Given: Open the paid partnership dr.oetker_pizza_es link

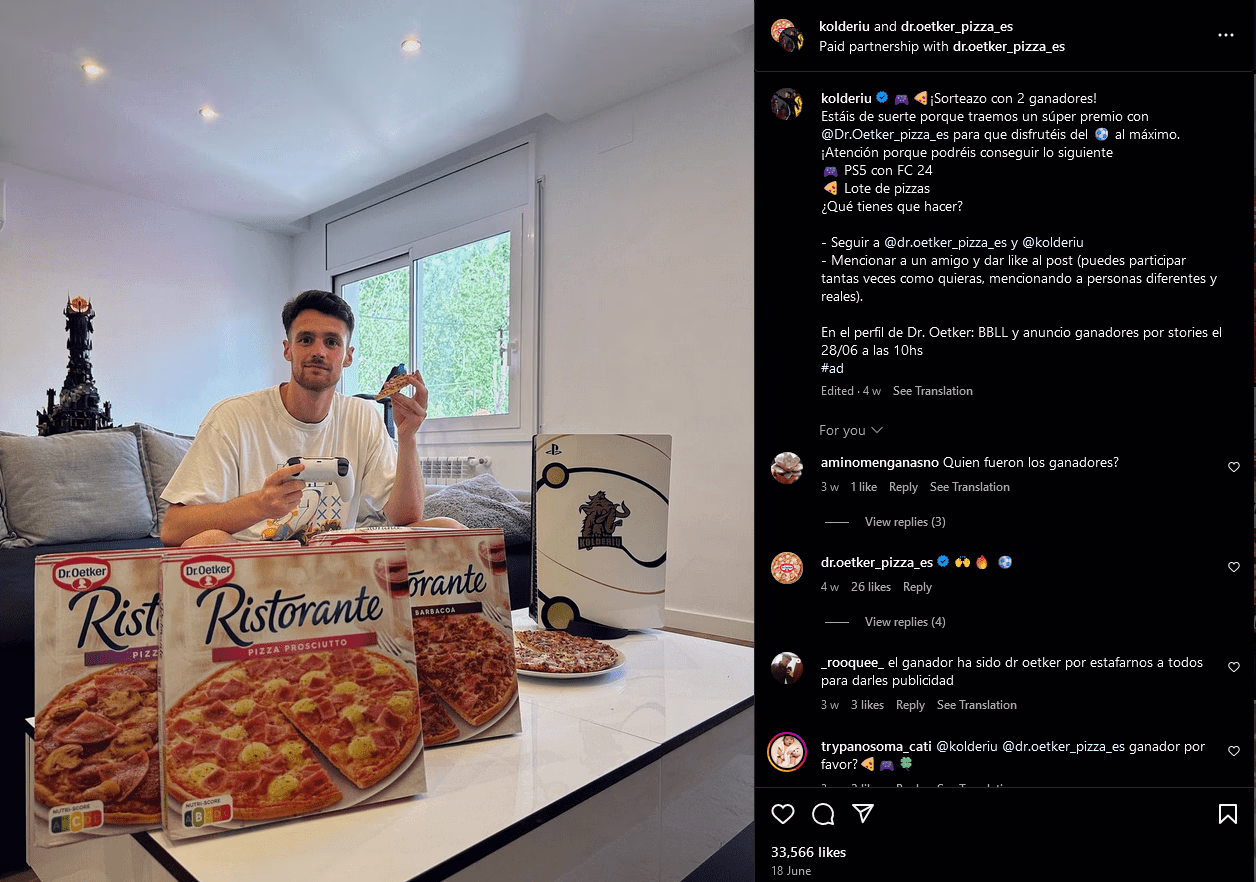Looking at the screenshot, I should (x=1009, y=46).
